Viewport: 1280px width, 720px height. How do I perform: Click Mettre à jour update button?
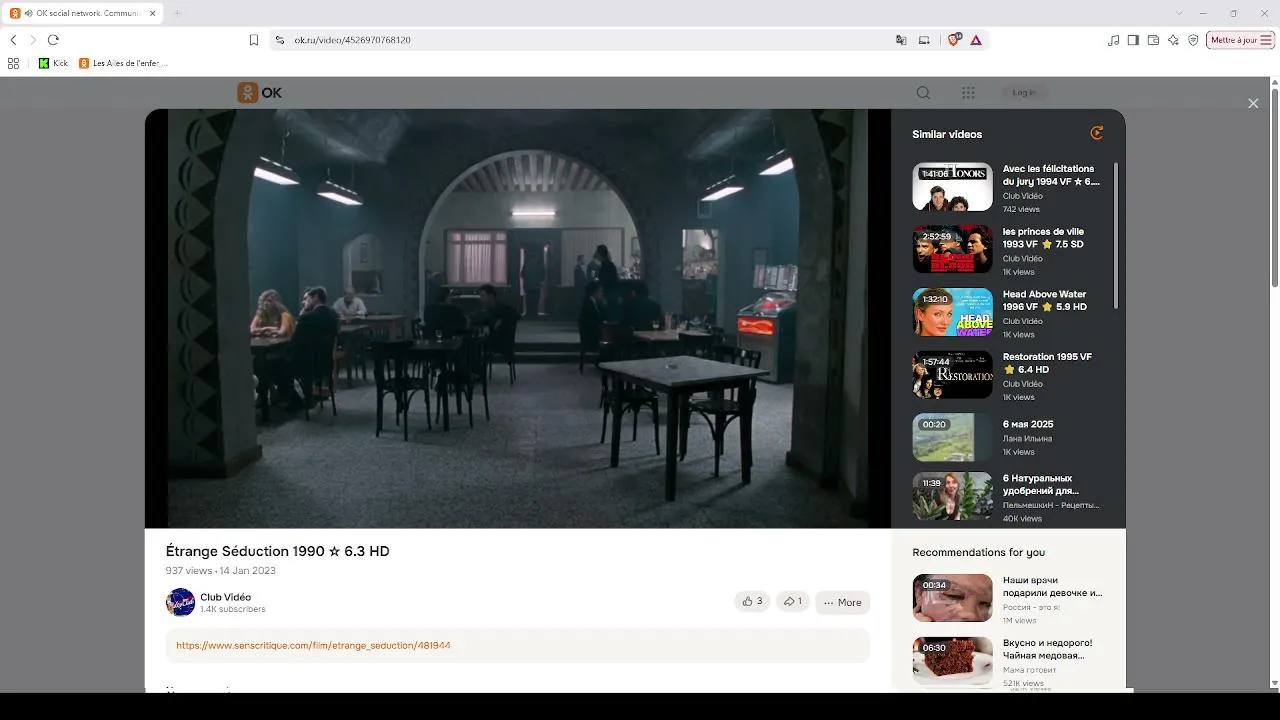click(1240, 40)
